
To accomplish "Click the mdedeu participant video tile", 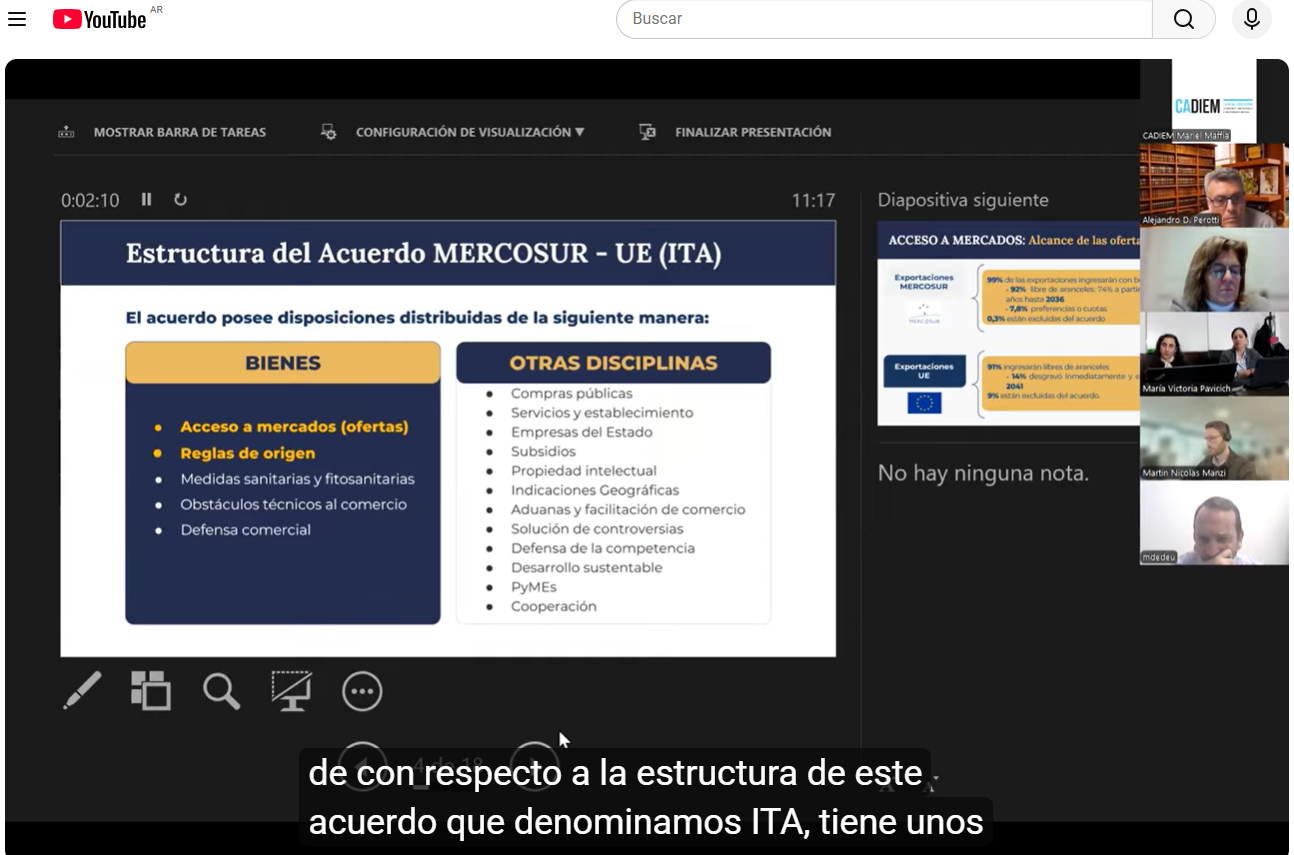I will 1214,523.
